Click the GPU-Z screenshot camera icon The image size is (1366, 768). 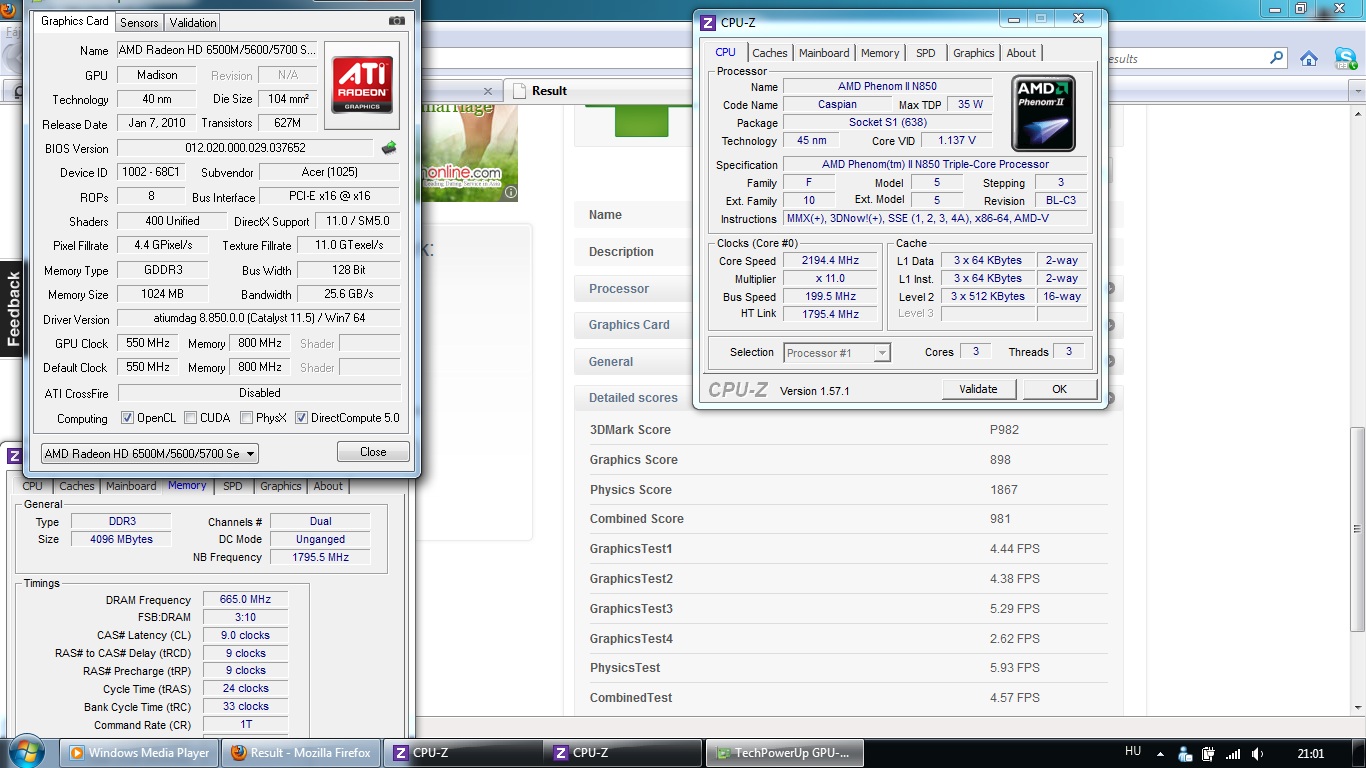pos(397,21)
